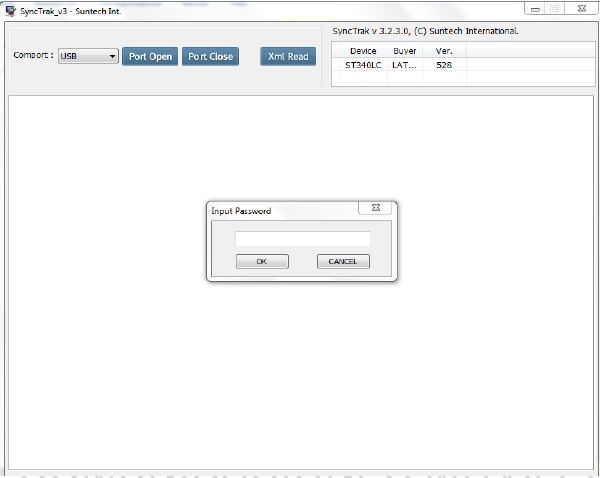Maximize the SyncTrak window
This screenshot has height=478, width=600.
tap(553, 8)
